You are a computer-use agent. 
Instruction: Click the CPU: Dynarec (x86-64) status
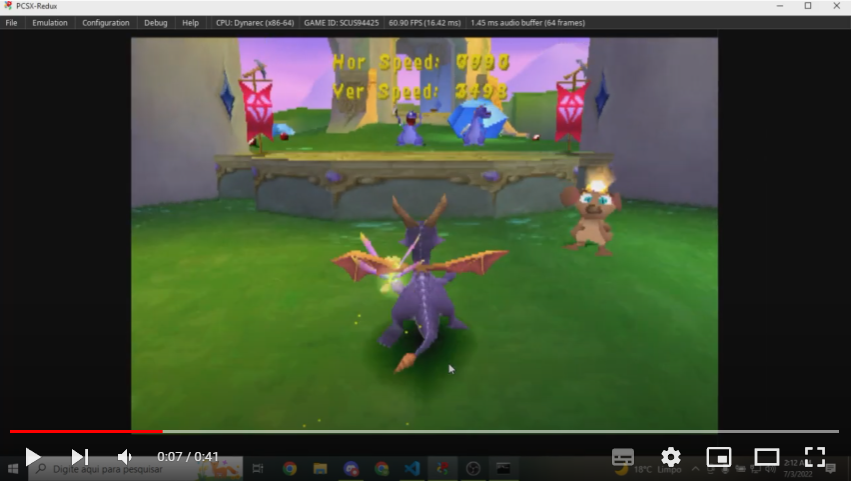point(255,23)
